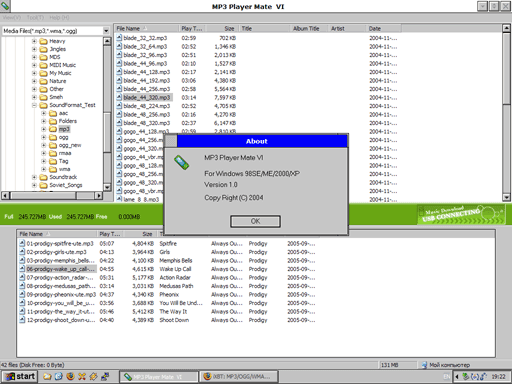Image resolution: width=512 pixels, height=384 pixels.
Task: Click the MP3 player icon in About dialog
Action: click(182, 163)
